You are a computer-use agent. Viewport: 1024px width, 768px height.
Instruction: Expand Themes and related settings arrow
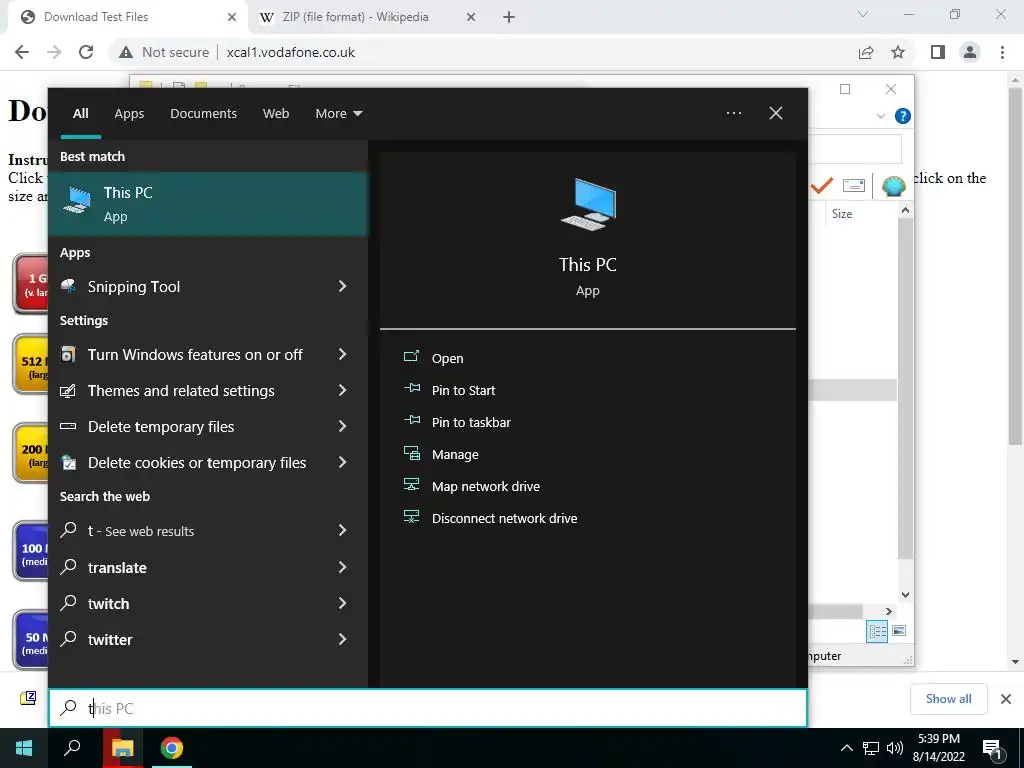(x=342, y=390)
